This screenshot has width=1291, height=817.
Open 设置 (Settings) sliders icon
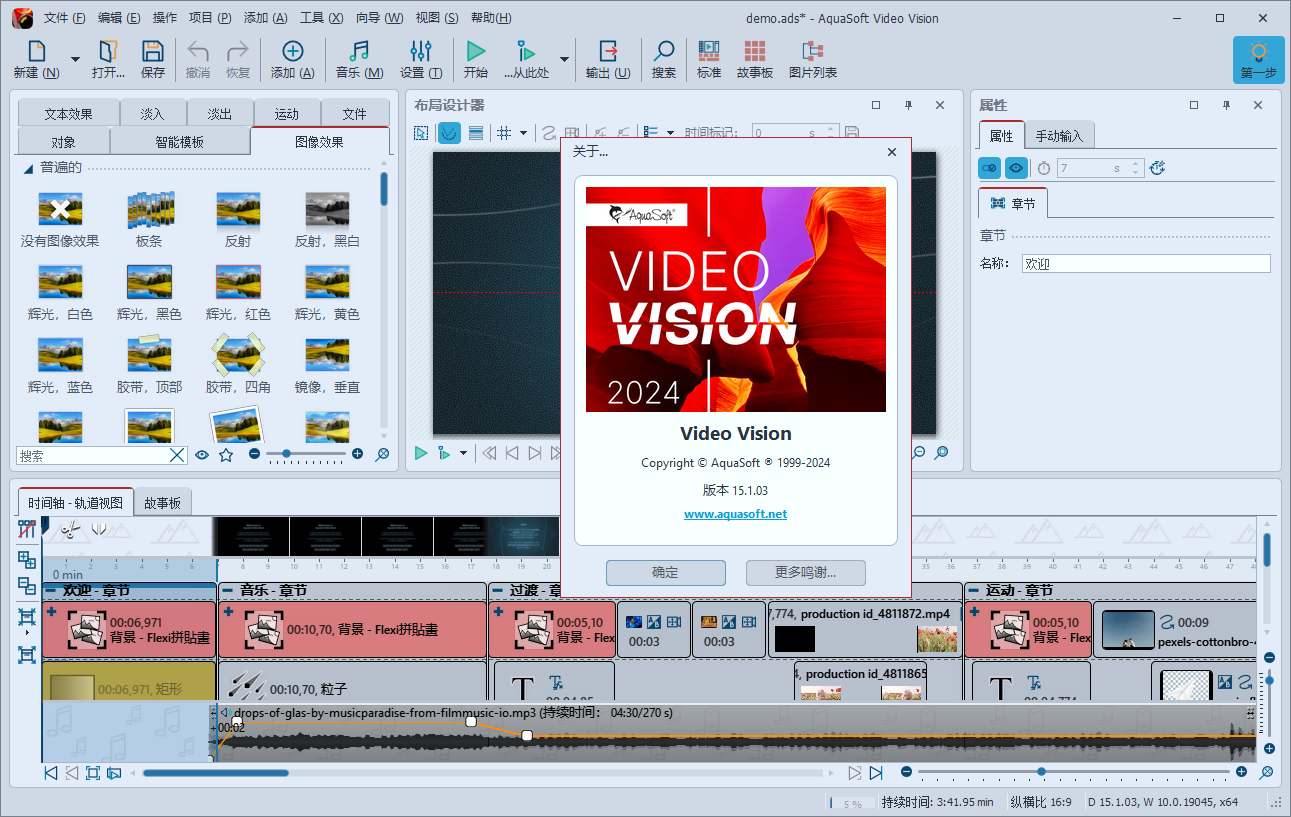click(x=421, y=52)
